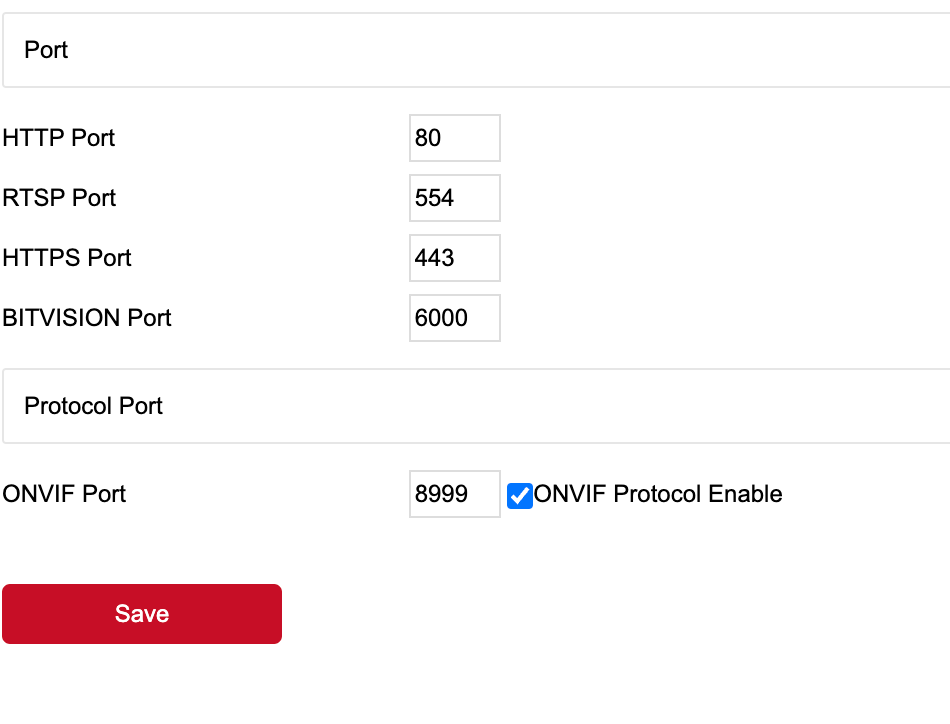This screenshot has width=950, height=724.
Task: Save the port settings with red button
Action: tap(142, 614)
